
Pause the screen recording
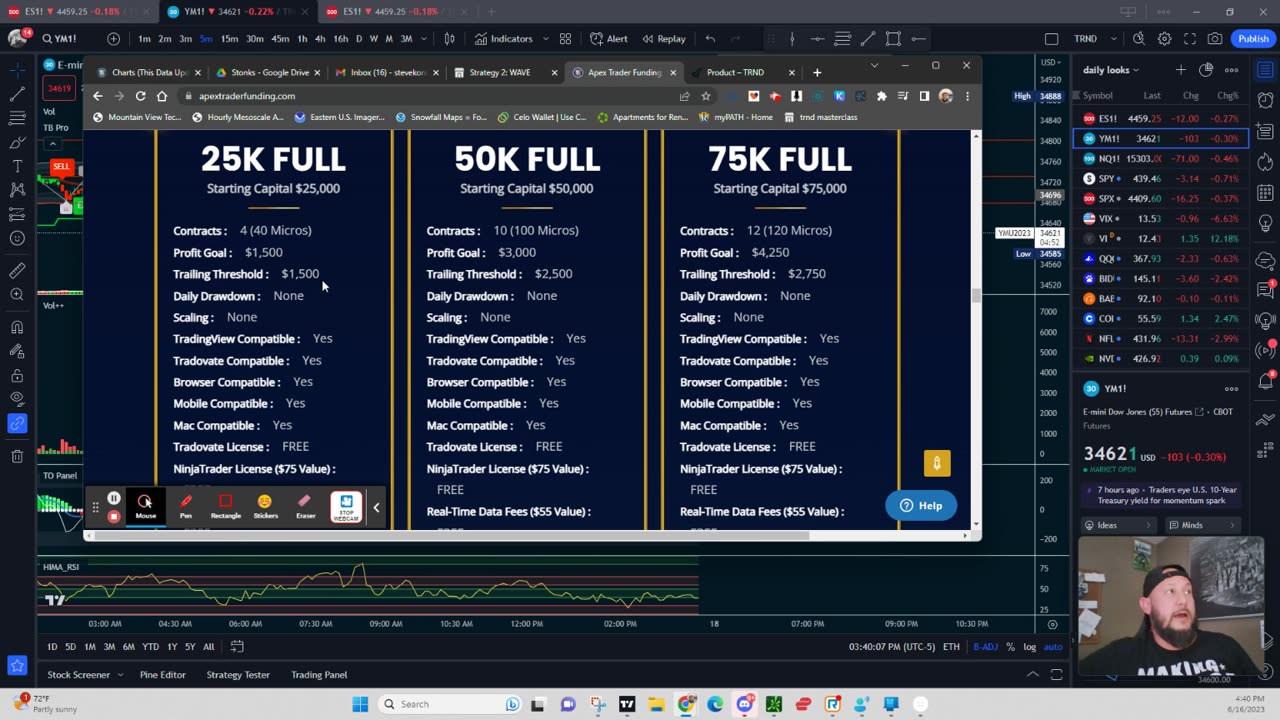[x=114, y=498]
